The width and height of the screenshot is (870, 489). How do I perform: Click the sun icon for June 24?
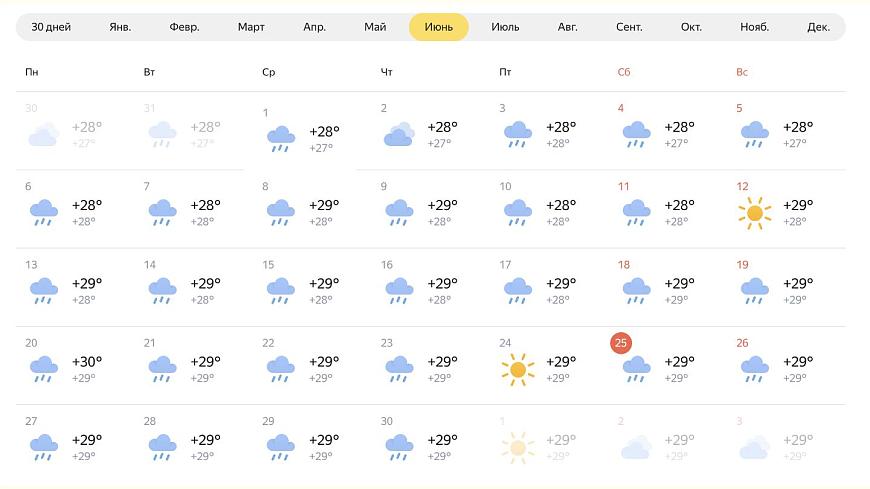coord(518,370)
